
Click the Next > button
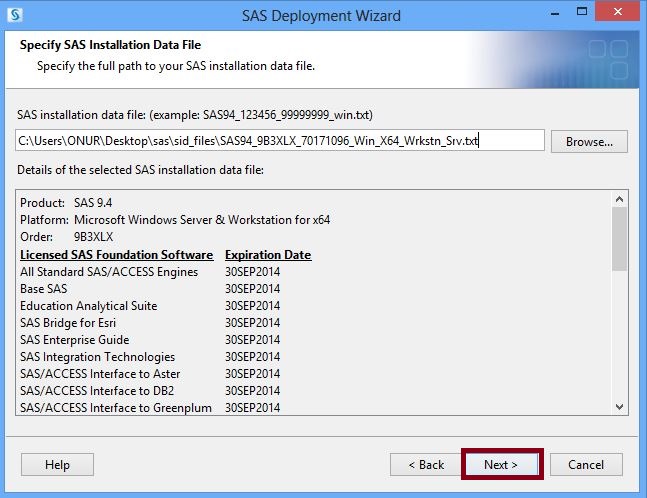(501, 465)
